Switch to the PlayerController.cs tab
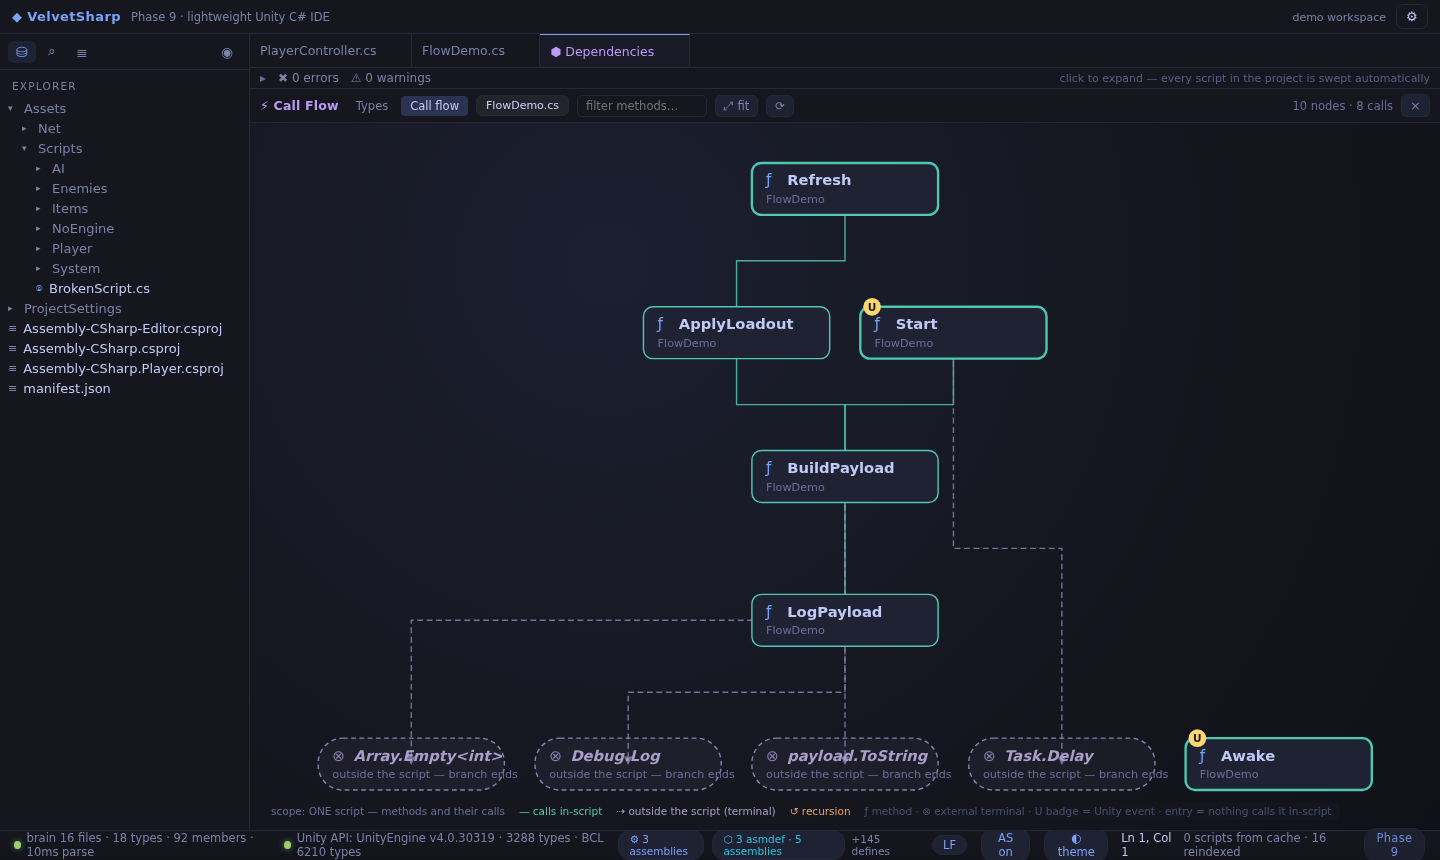 pos(330,51)
